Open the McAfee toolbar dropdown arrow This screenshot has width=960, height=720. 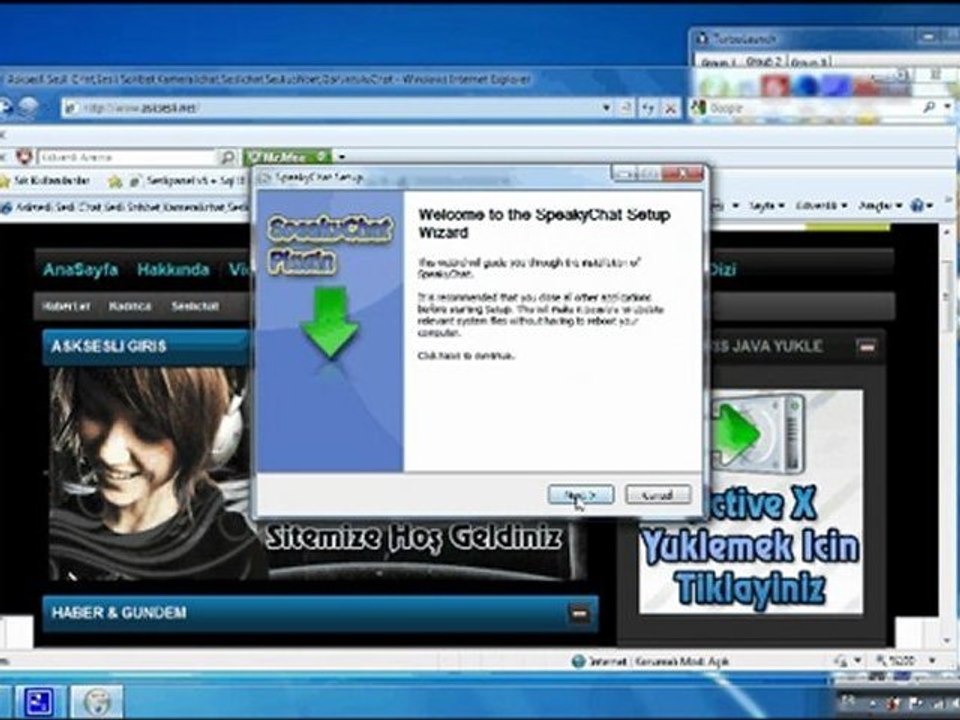342,157
